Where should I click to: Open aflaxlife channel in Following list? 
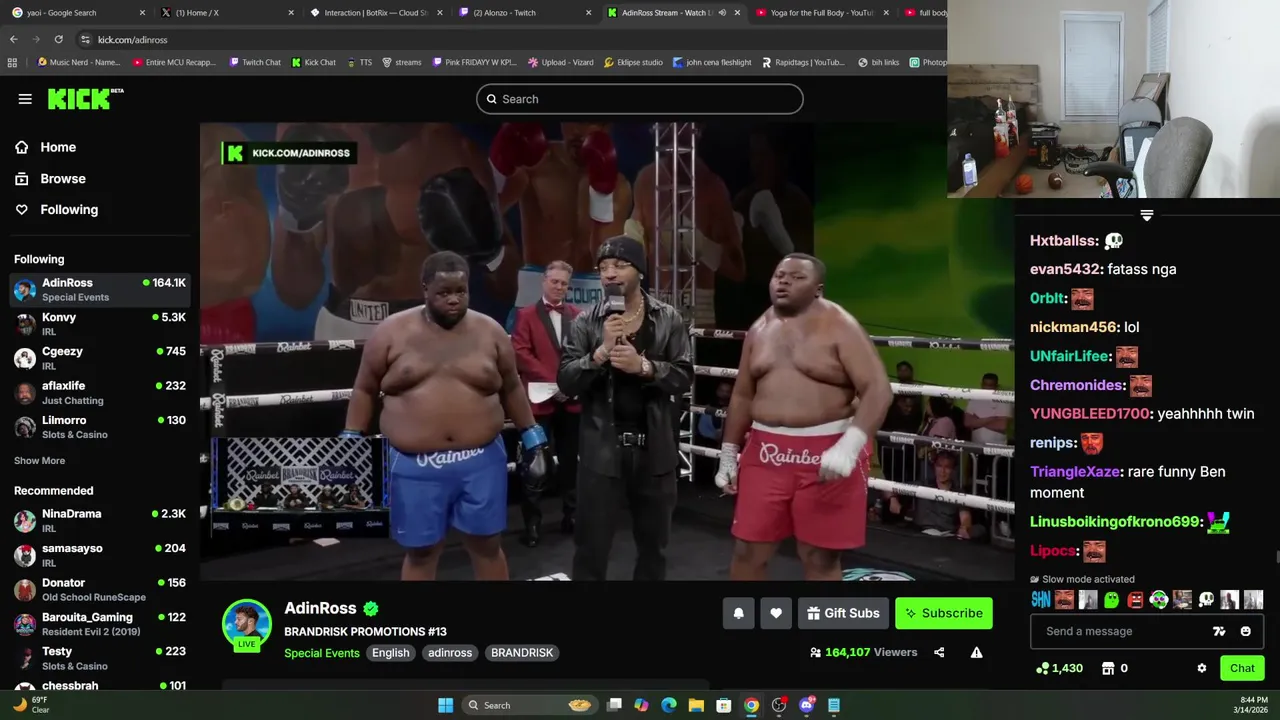click(100, 393)
